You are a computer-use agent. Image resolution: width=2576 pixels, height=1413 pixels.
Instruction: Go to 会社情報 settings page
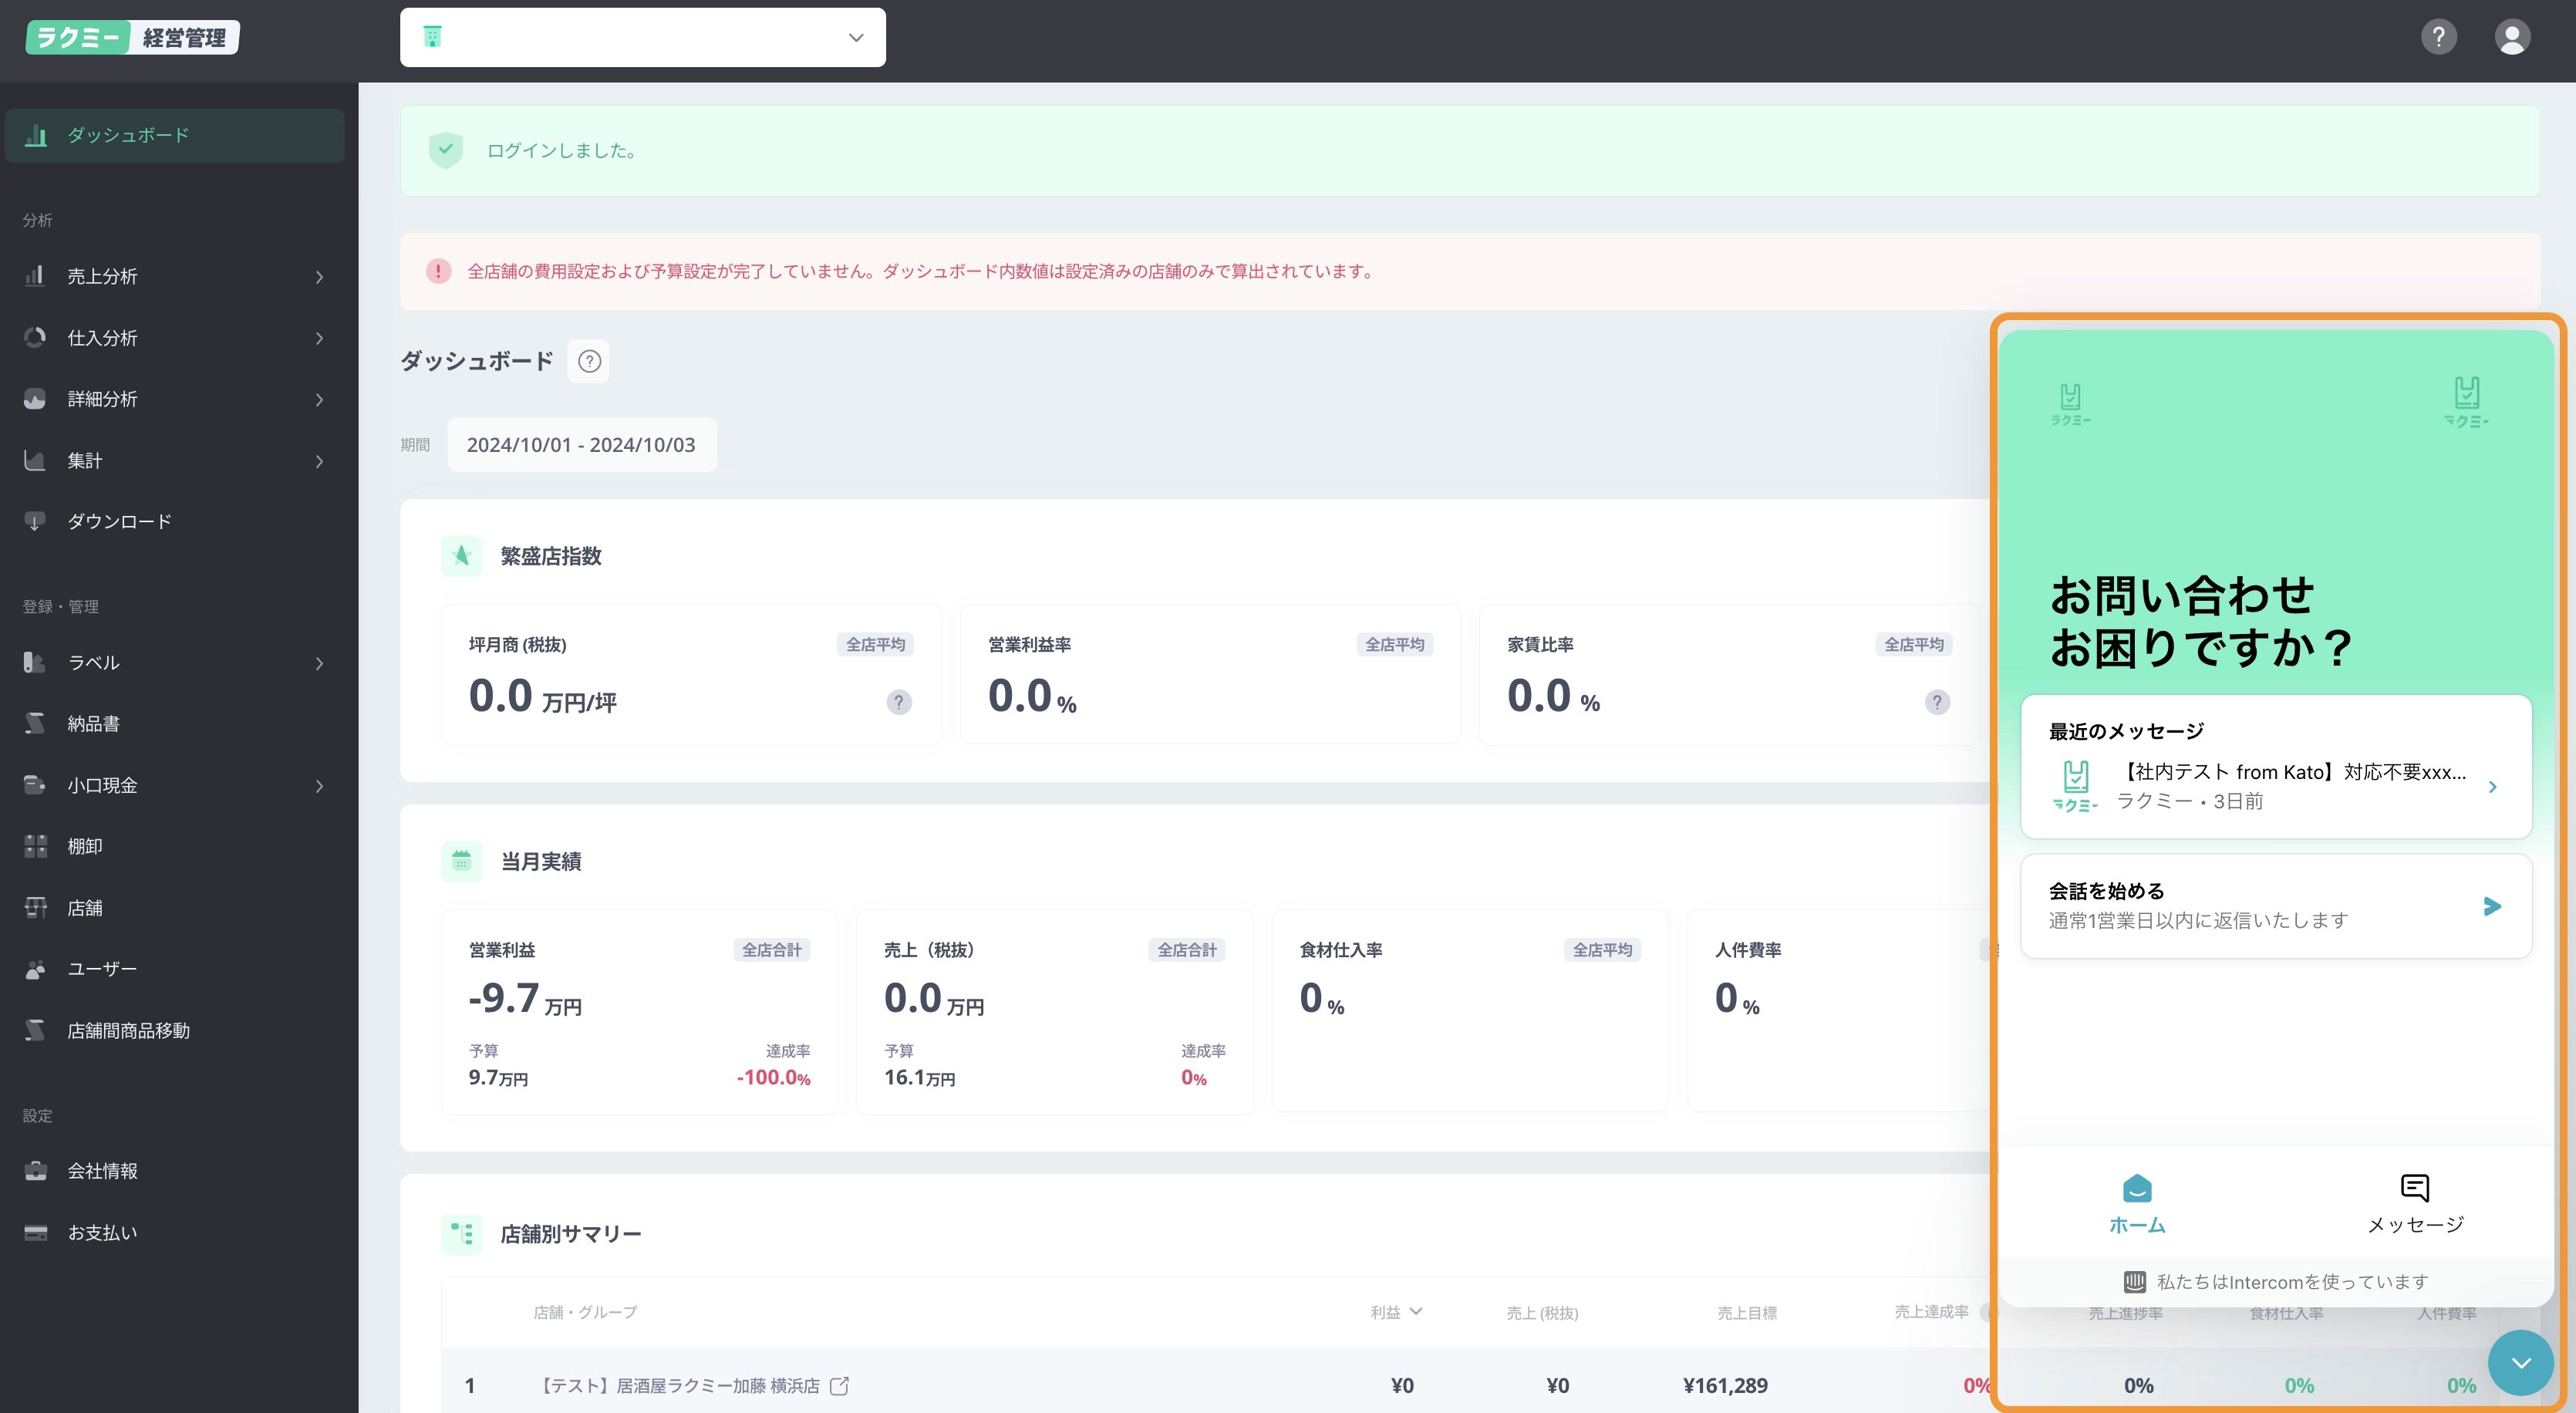[x=102, y=1171]
